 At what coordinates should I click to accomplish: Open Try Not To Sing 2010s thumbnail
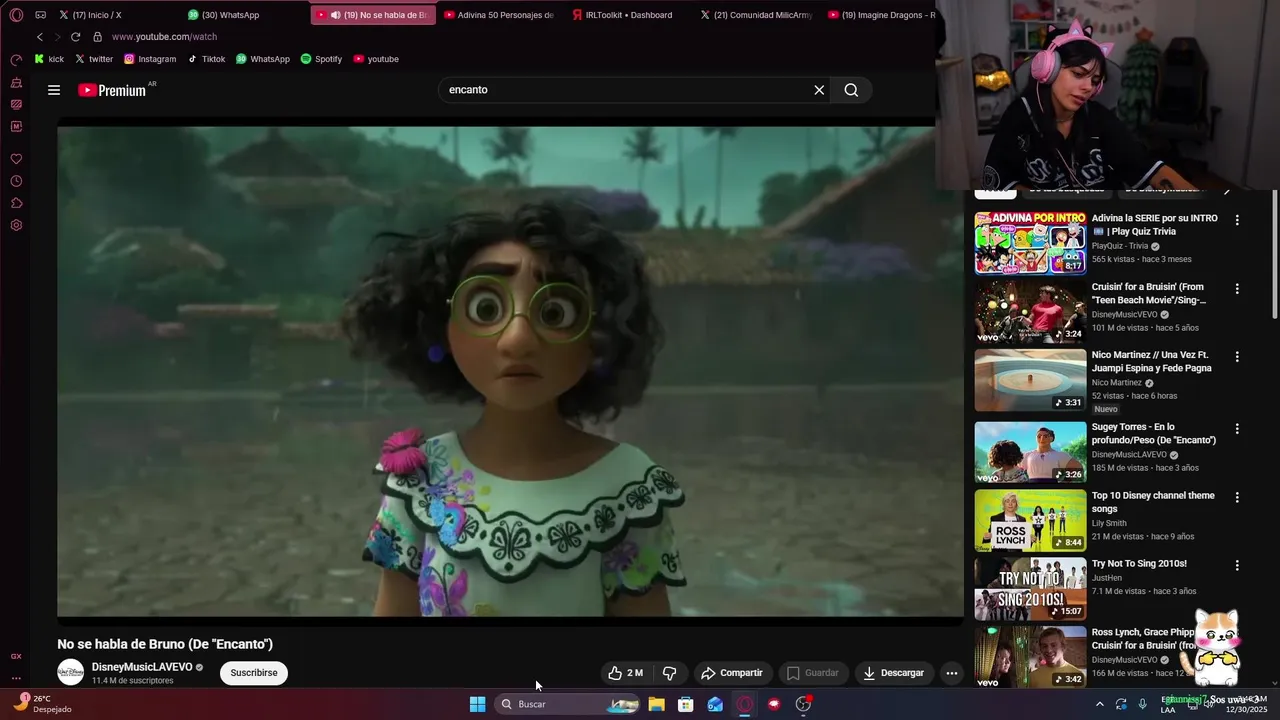(x=1030, y=589)
